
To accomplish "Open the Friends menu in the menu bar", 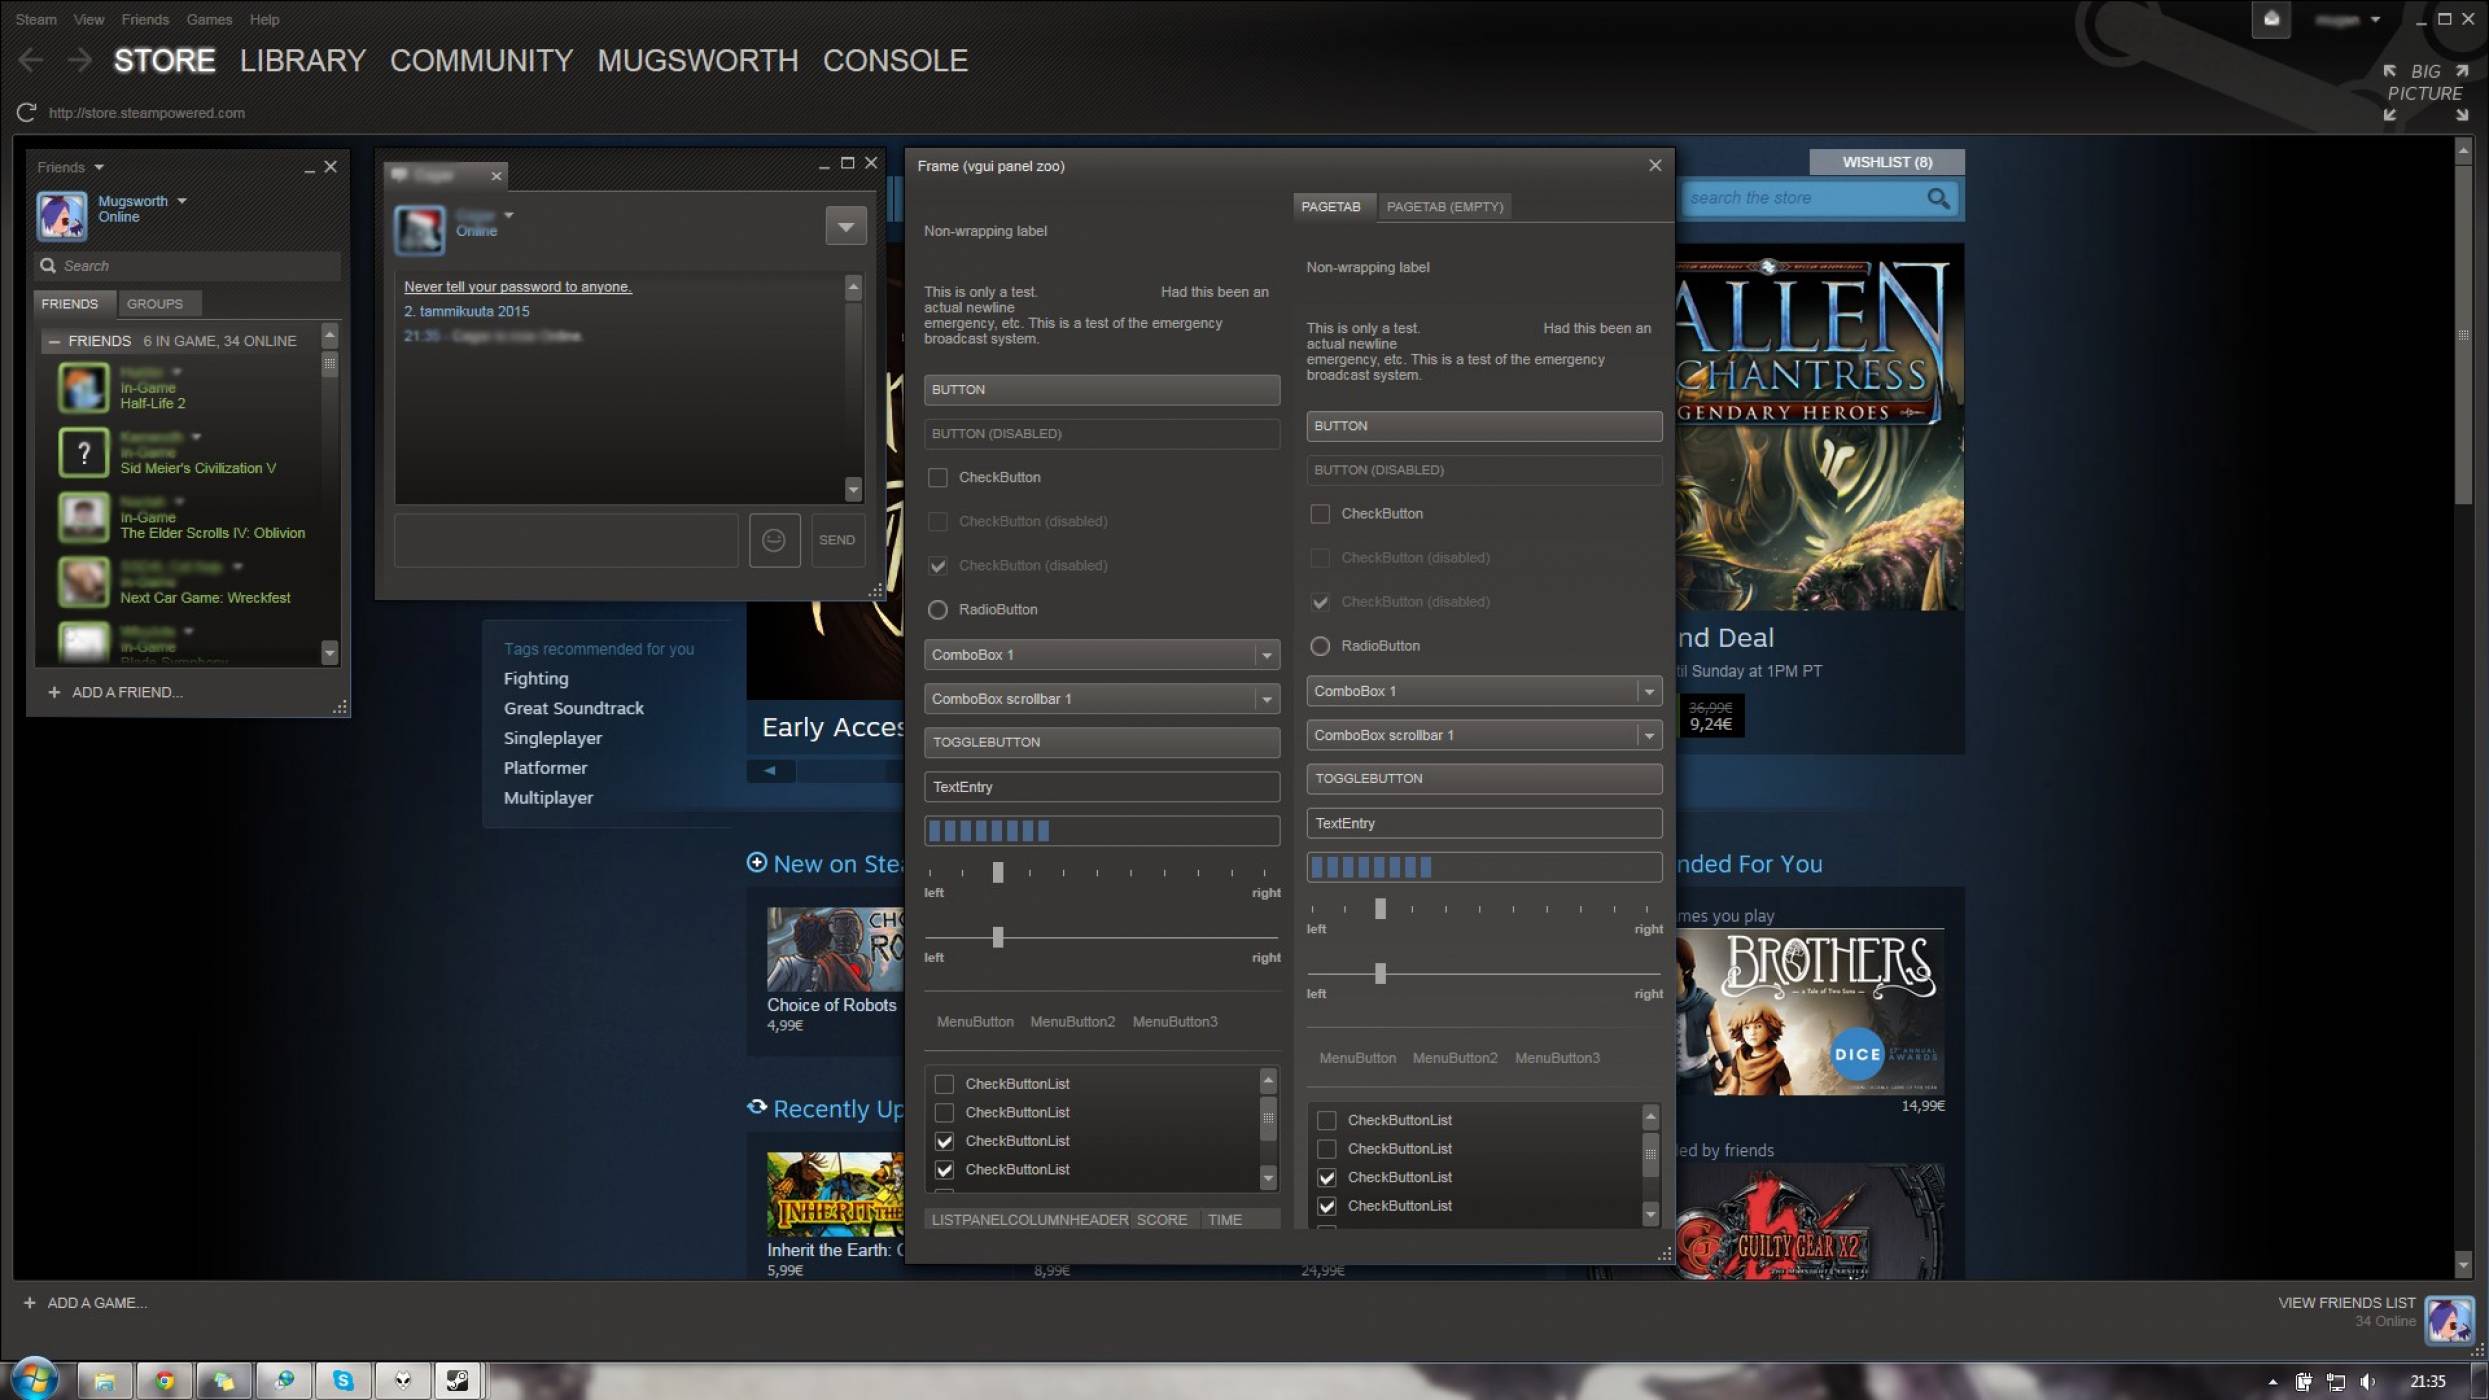I will tap(145, 19).
